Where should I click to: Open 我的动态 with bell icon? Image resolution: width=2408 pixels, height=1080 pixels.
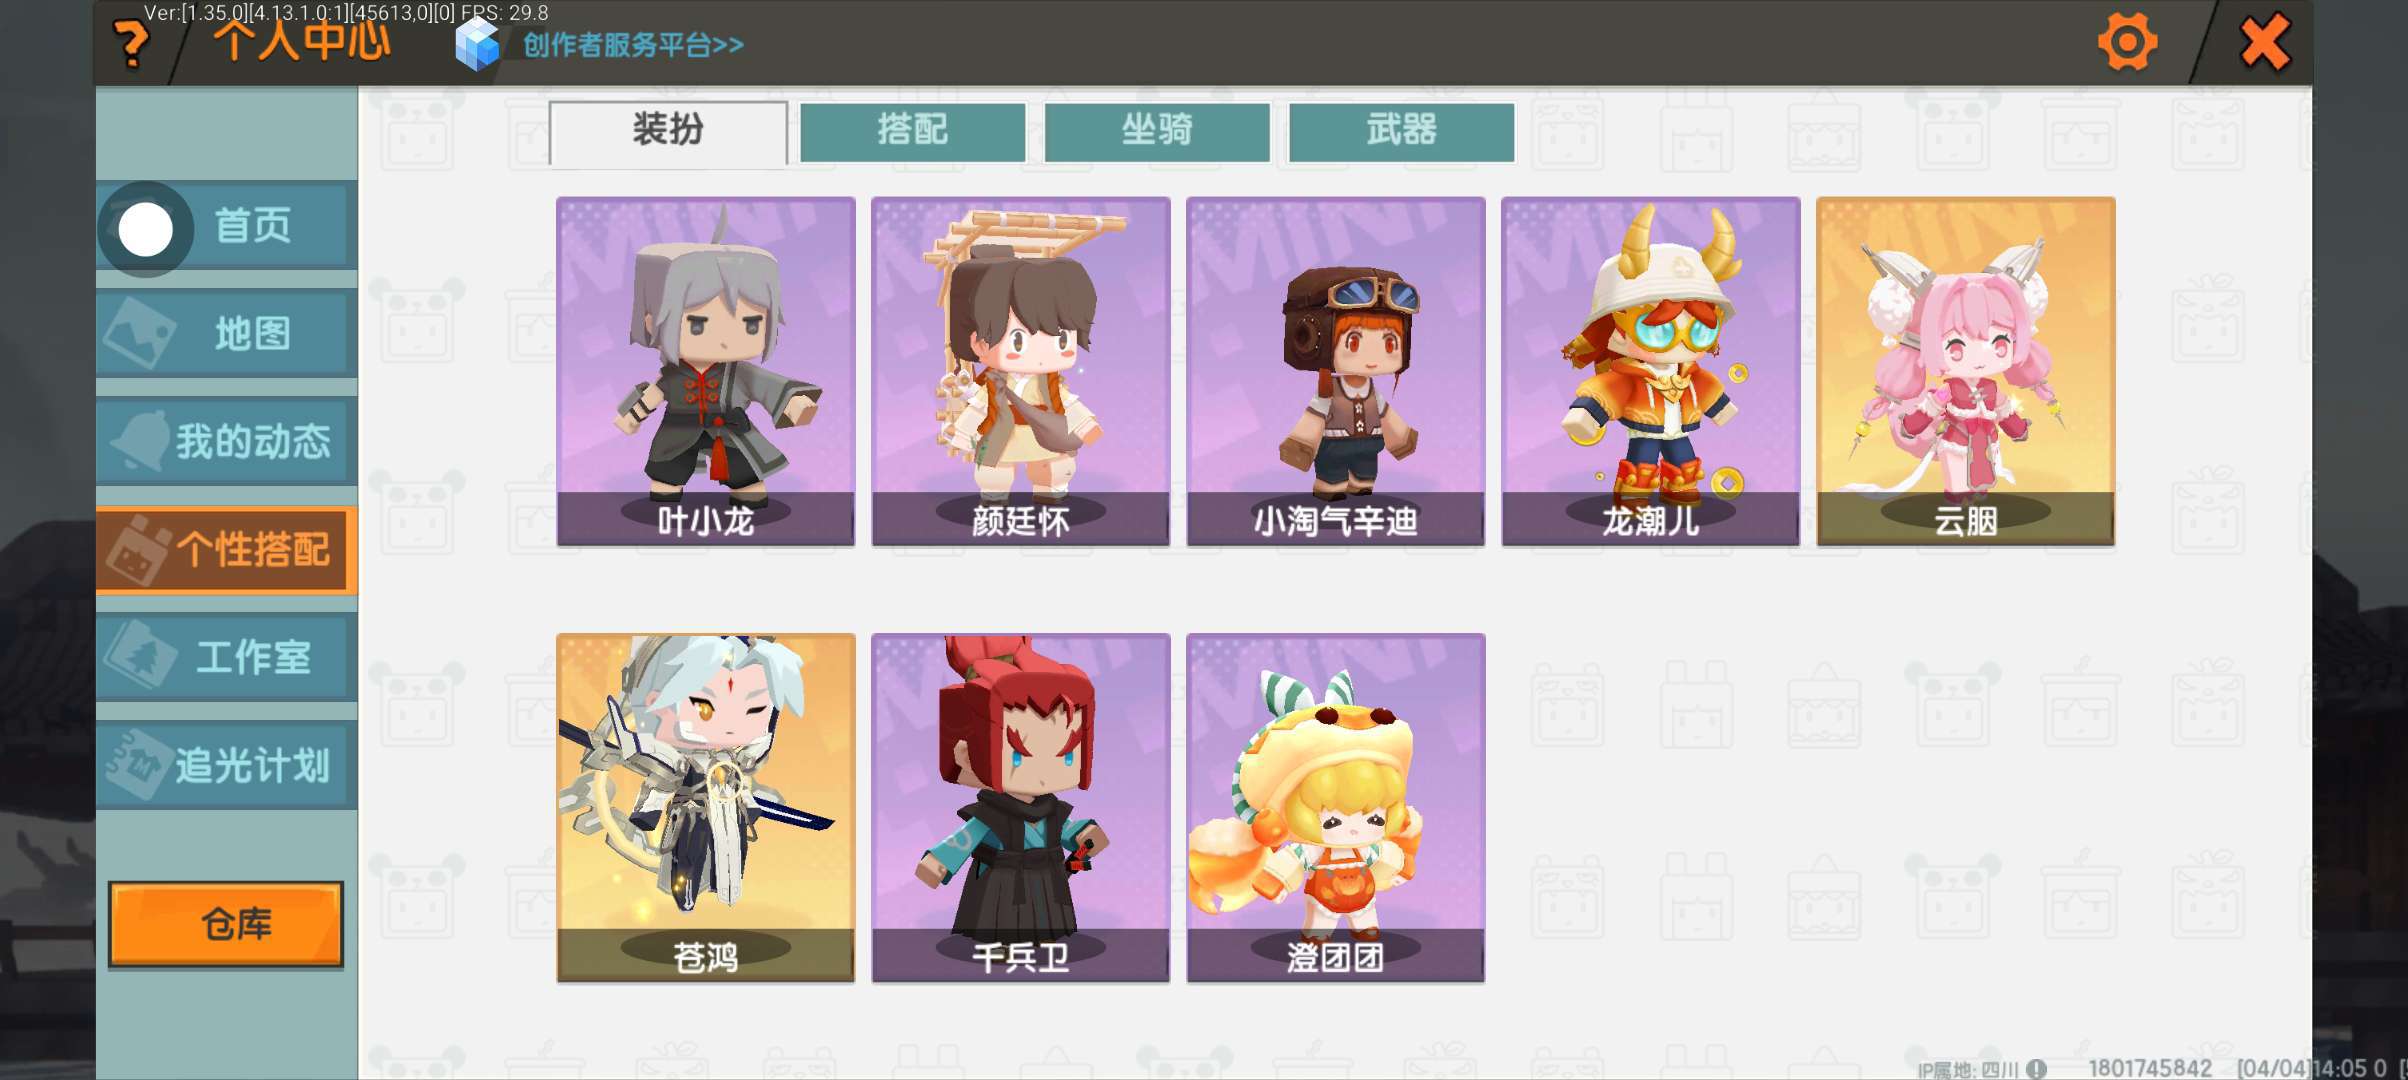(227, 441)
